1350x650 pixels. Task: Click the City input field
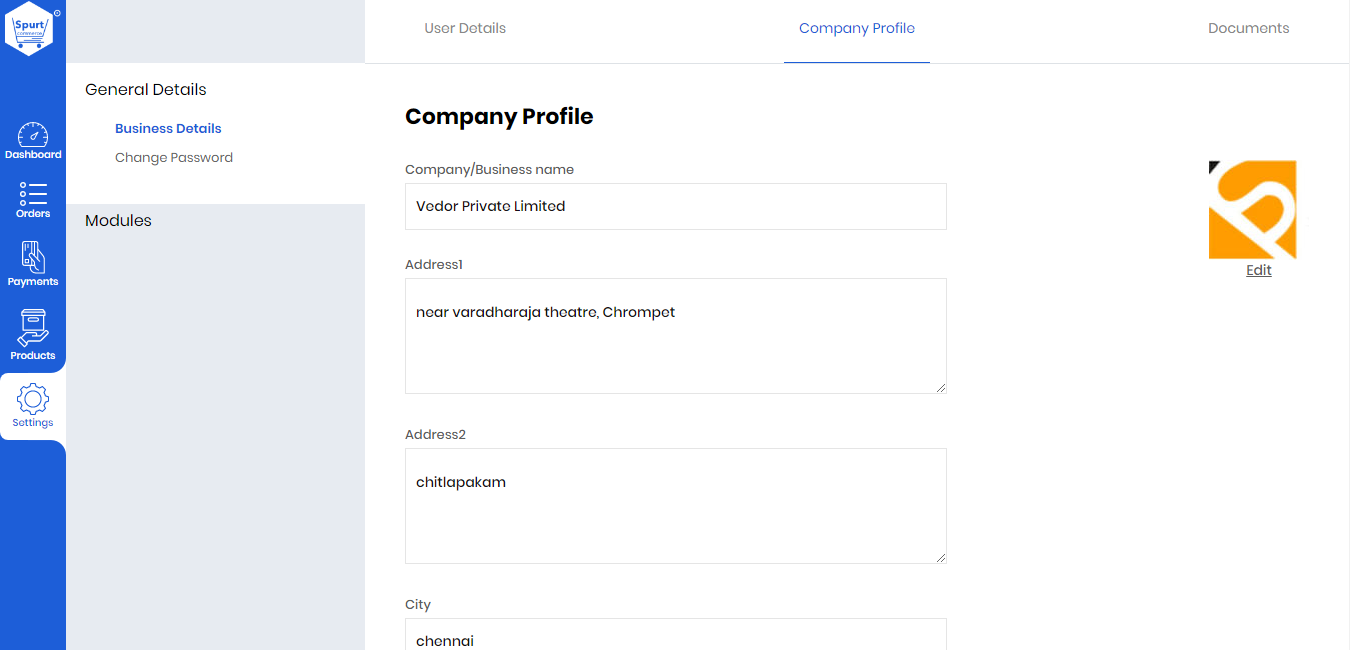676,636
